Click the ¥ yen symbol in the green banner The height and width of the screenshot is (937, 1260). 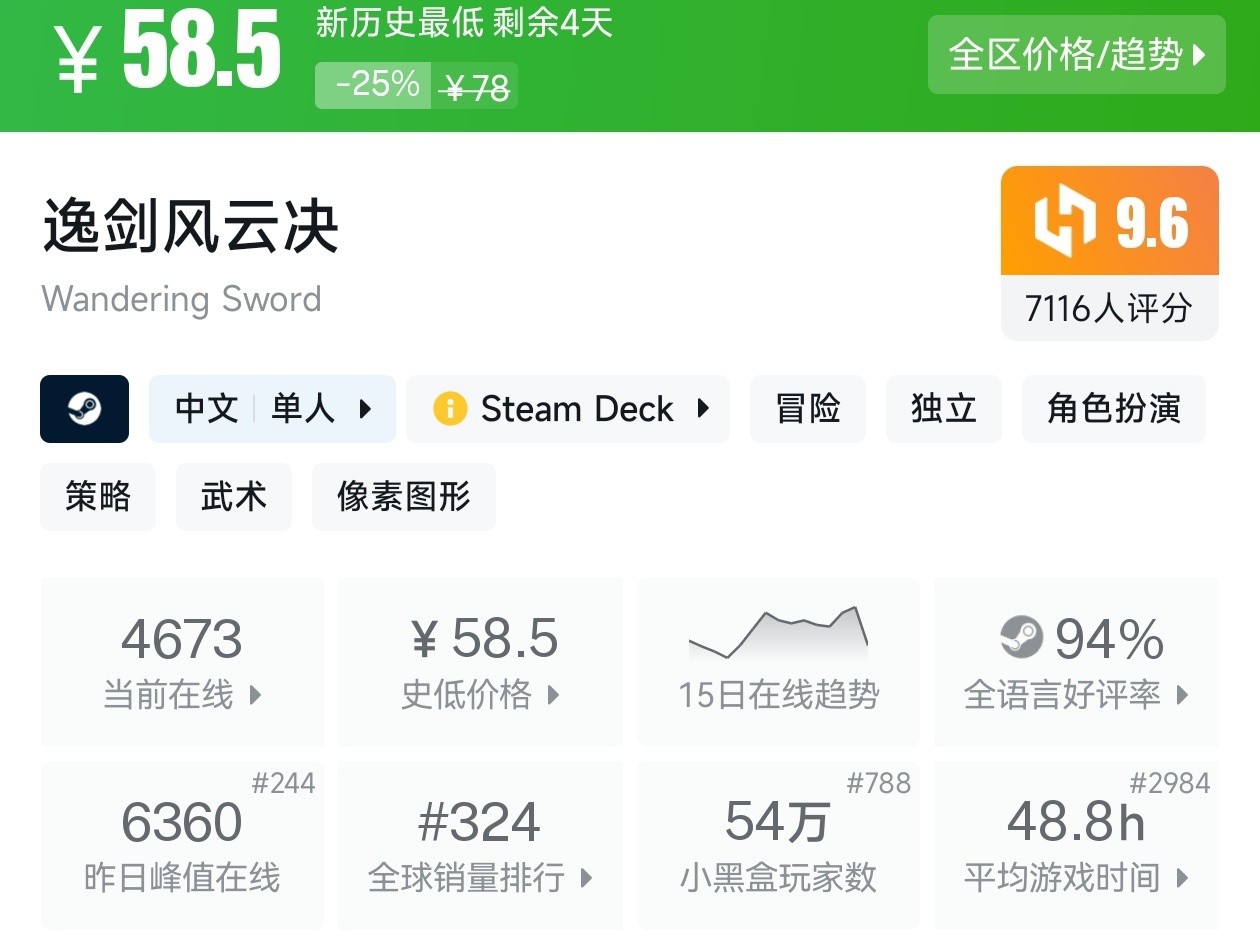pos(77,57)
